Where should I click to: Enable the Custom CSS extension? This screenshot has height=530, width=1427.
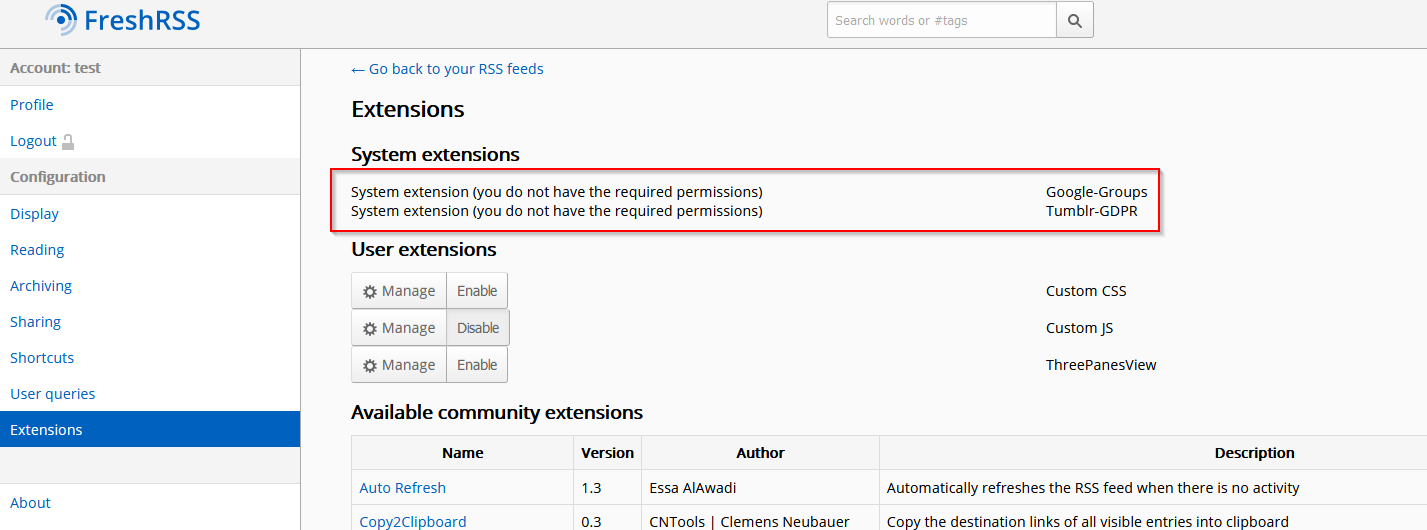click(477, 291)
